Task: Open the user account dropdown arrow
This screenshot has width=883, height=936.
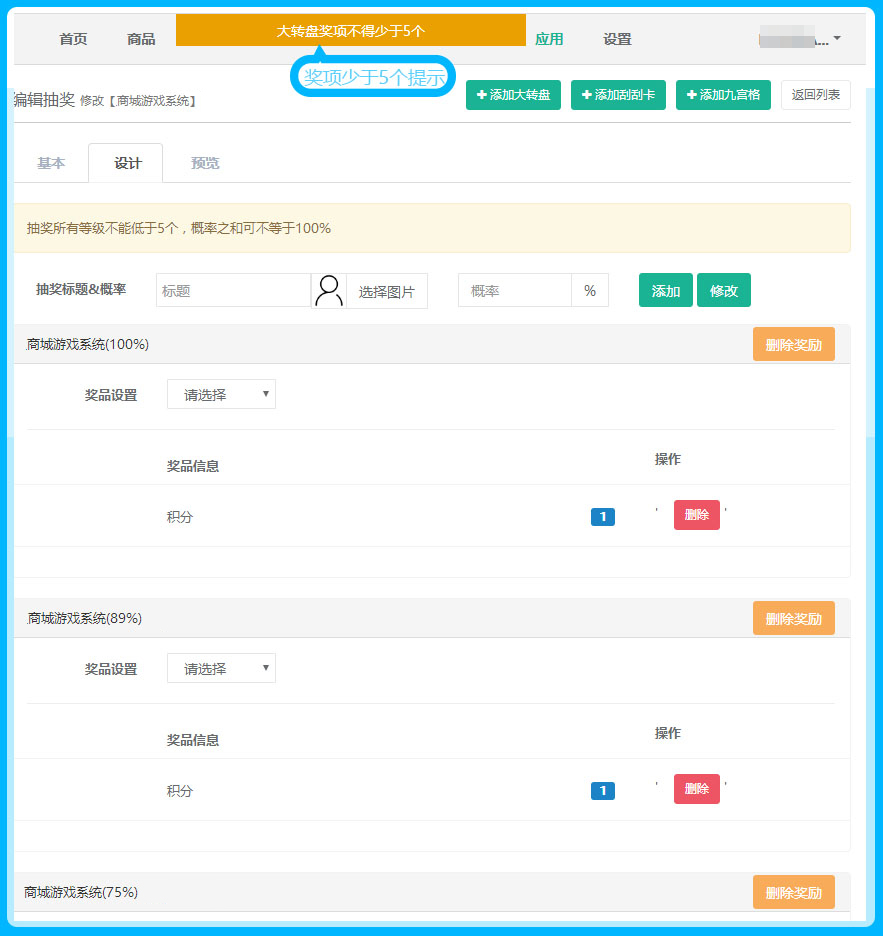Action: [837, 39]
